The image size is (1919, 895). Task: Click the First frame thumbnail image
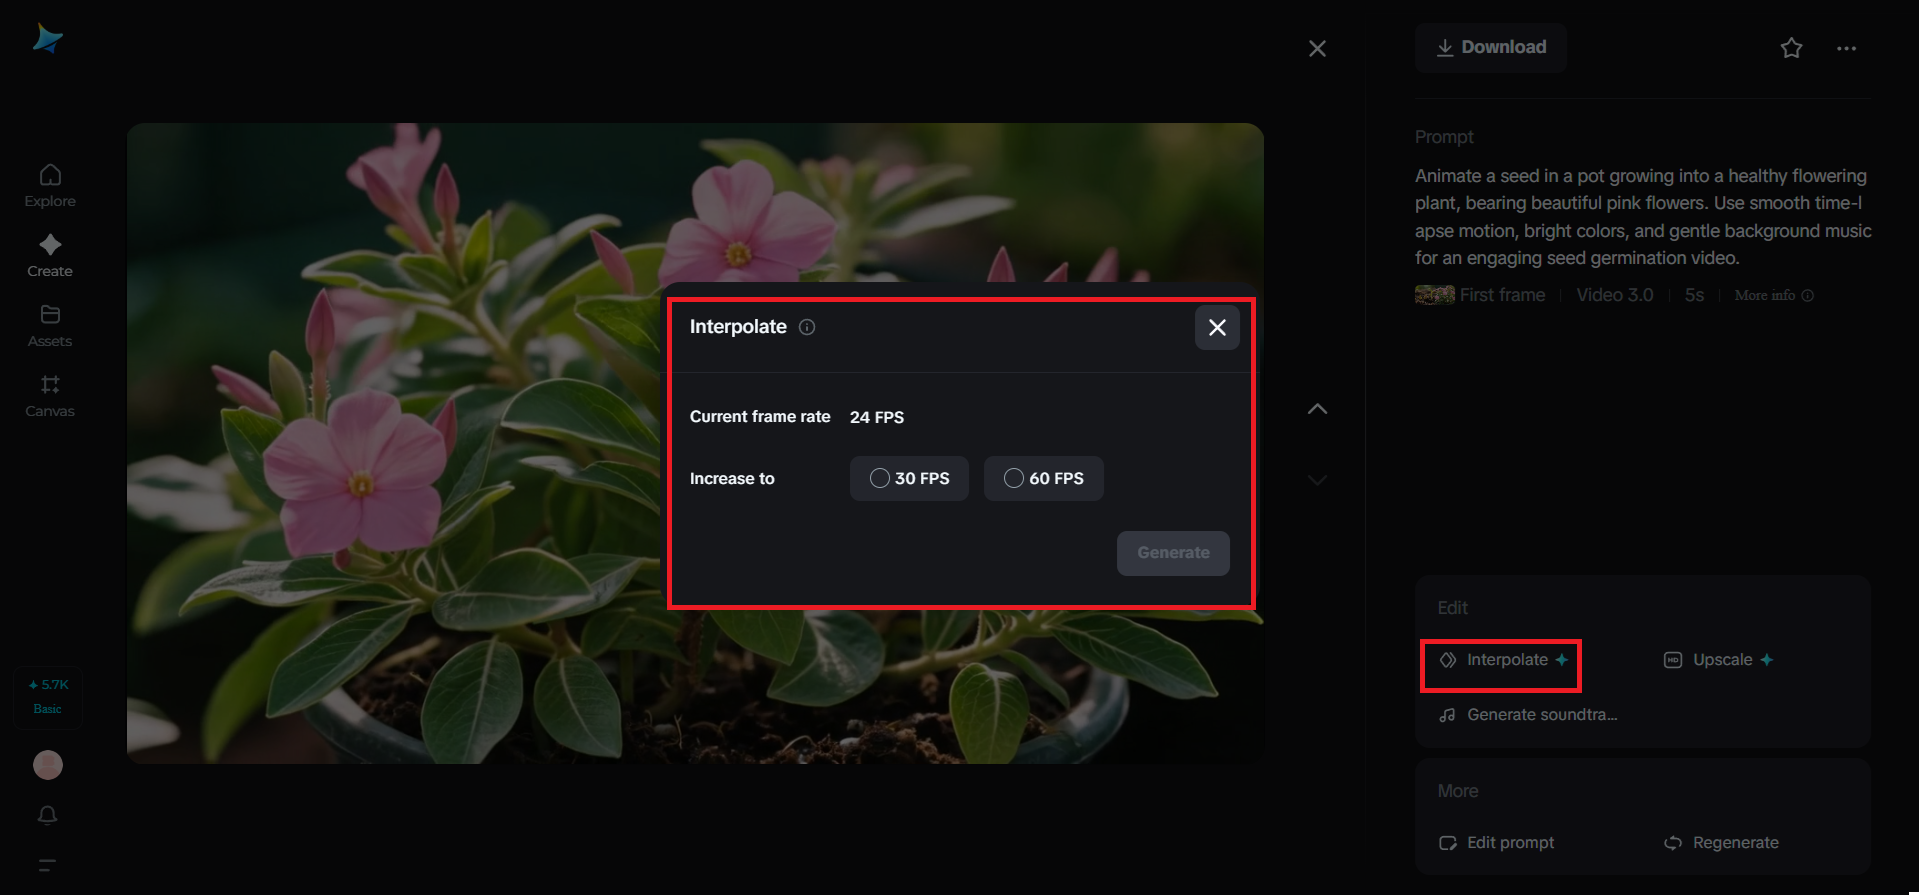[x=1434, y=295]
